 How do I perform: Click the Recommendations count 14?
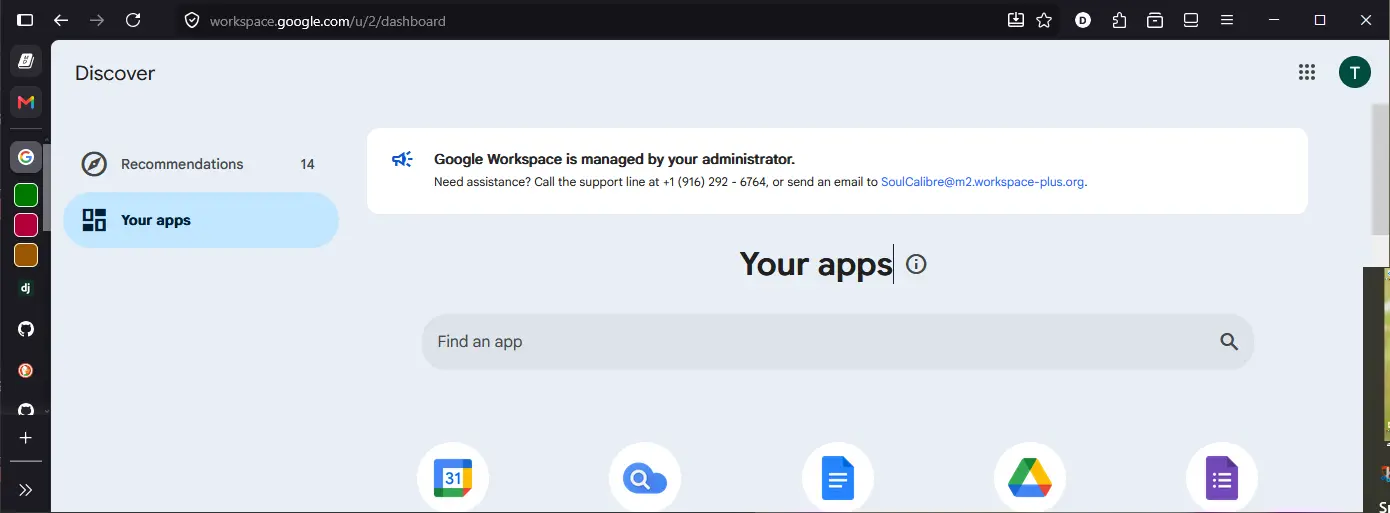coord(307,164)
